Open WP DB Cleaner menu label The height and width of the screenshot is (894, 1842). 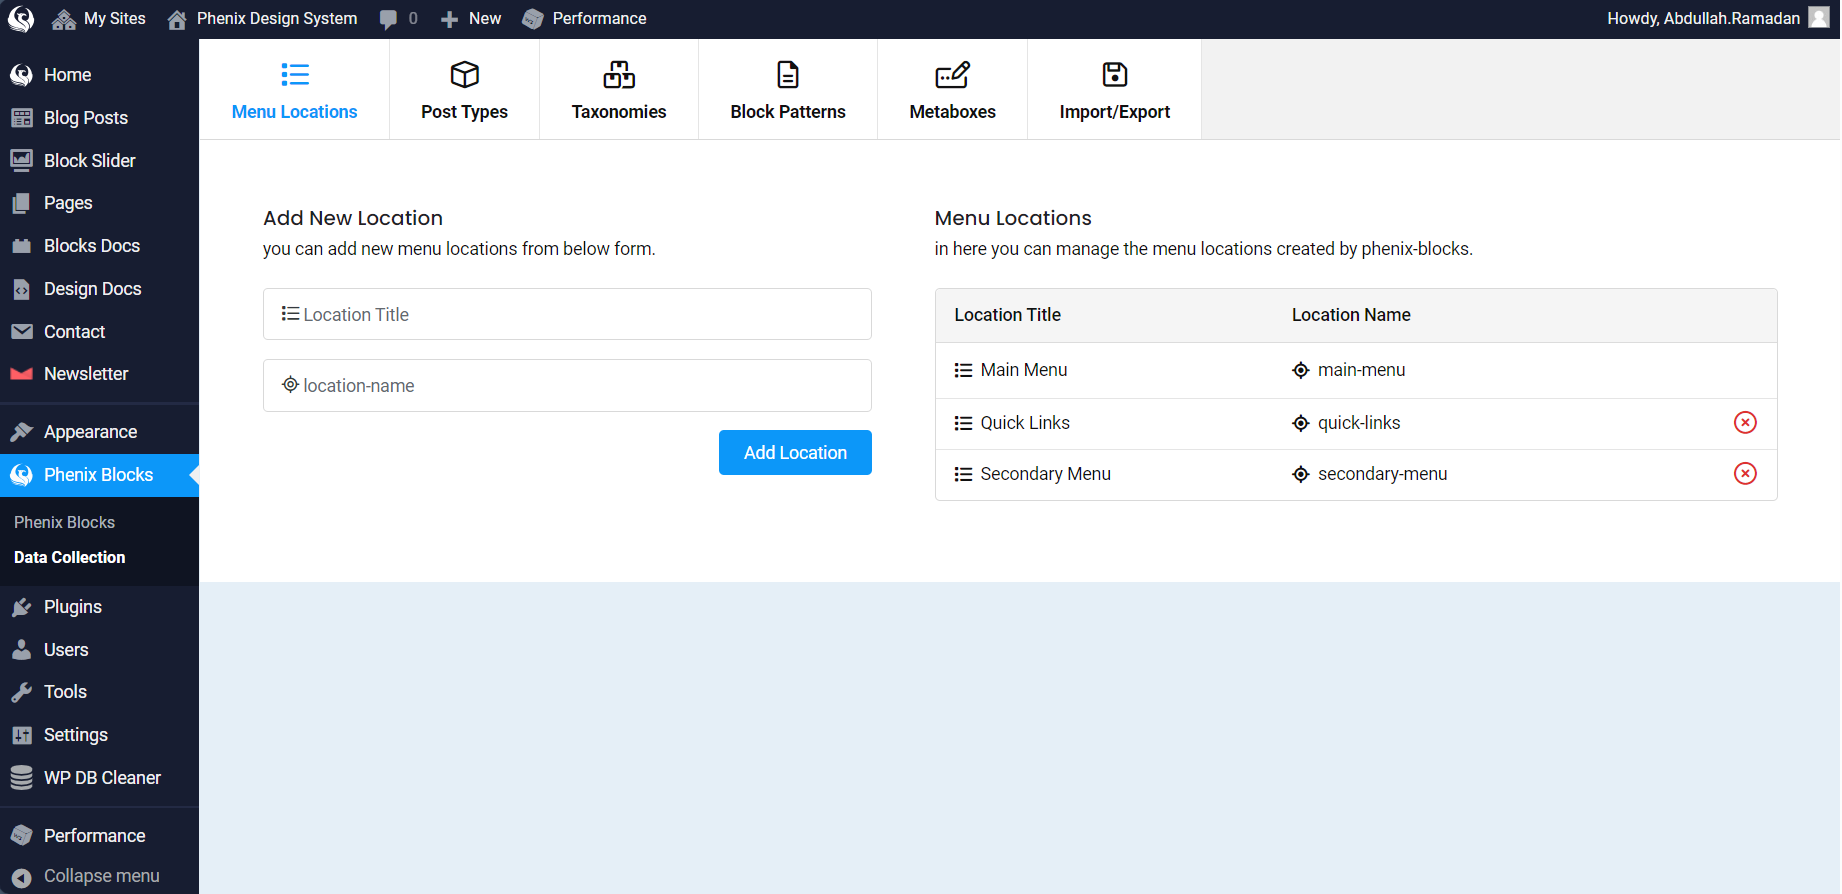[x=102, y=777]
